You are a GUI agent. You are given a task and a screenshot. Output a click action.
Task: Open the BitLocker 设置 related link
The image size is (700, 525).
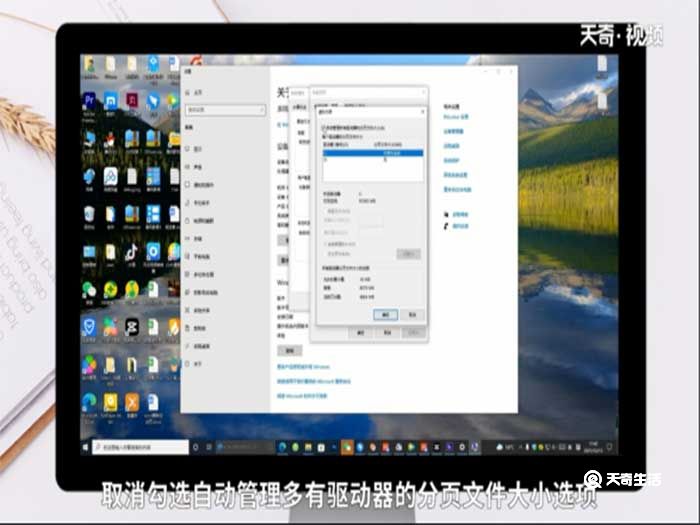click(456, 116)
